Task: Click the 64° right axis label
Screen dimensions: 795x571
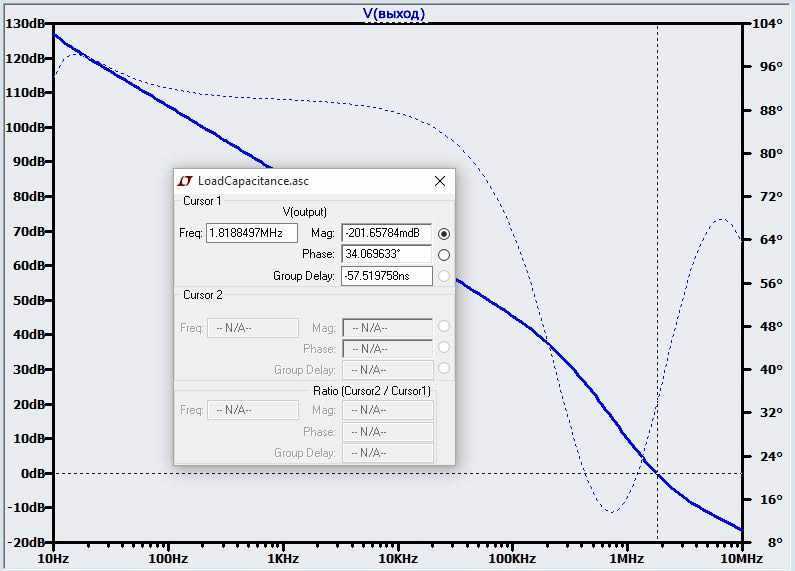Action: [771, 239]
